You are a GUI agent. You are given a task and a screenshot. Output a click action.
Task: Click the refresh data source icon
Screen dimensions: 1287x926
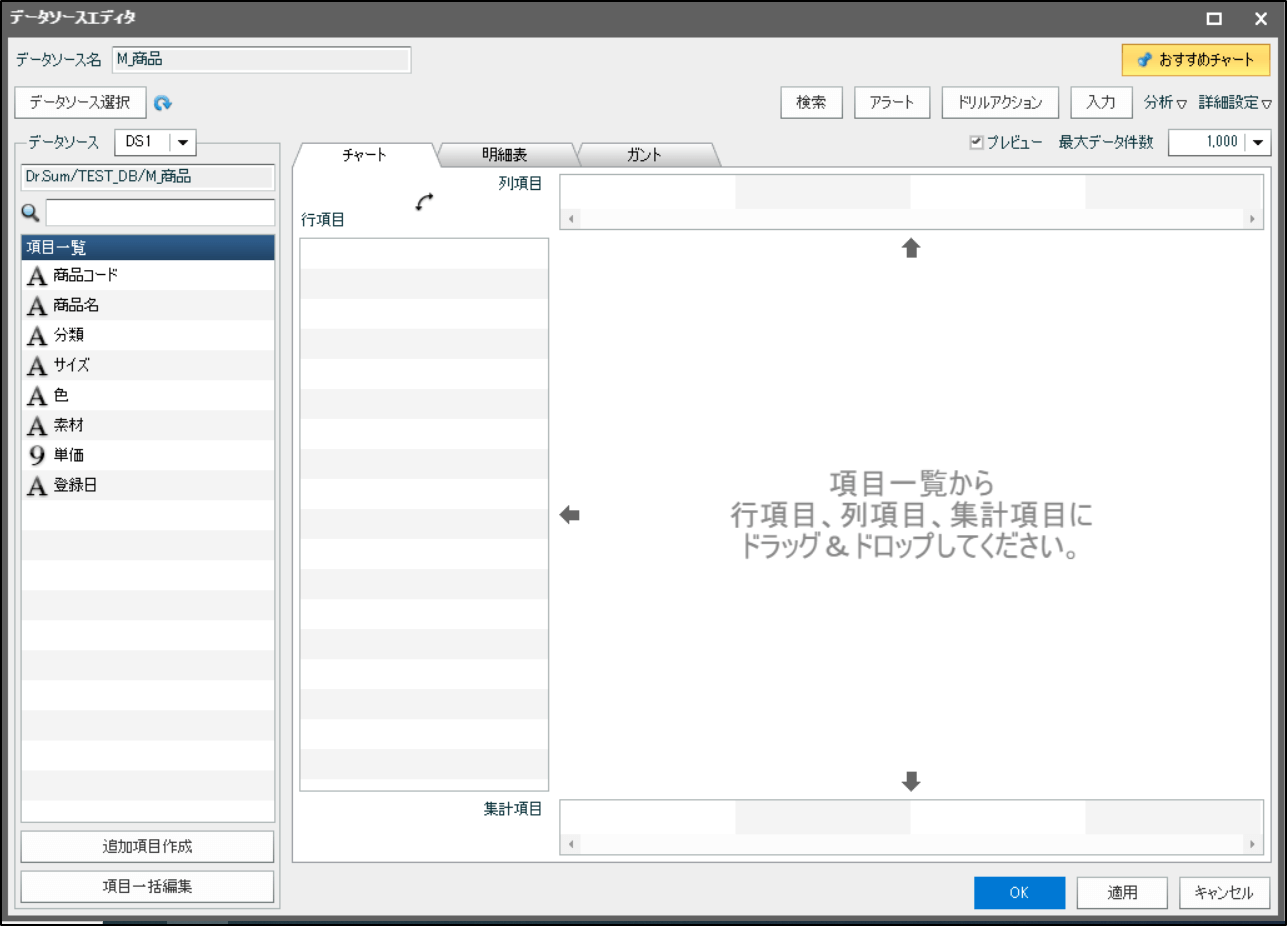(x=163, y=102)
